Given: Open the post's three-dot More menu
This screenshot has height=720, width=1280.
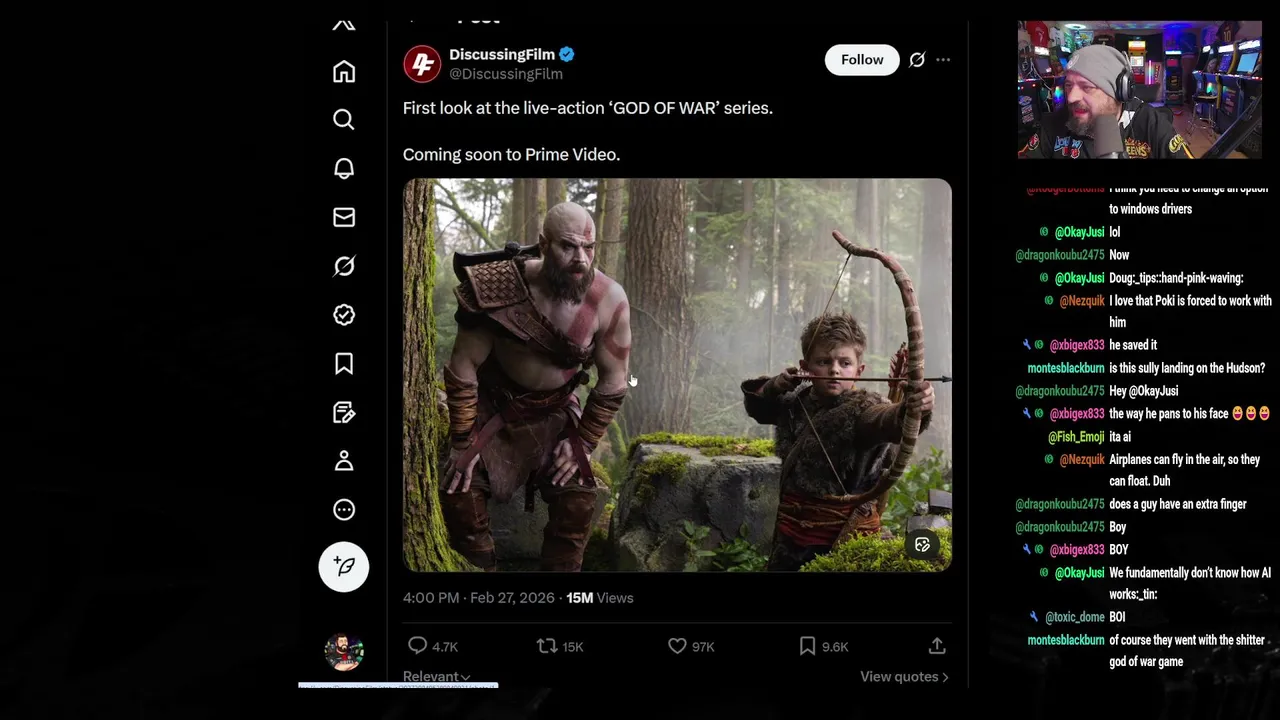Looking at the screenshot, I should pyautogui.click(x=943, y=60).
